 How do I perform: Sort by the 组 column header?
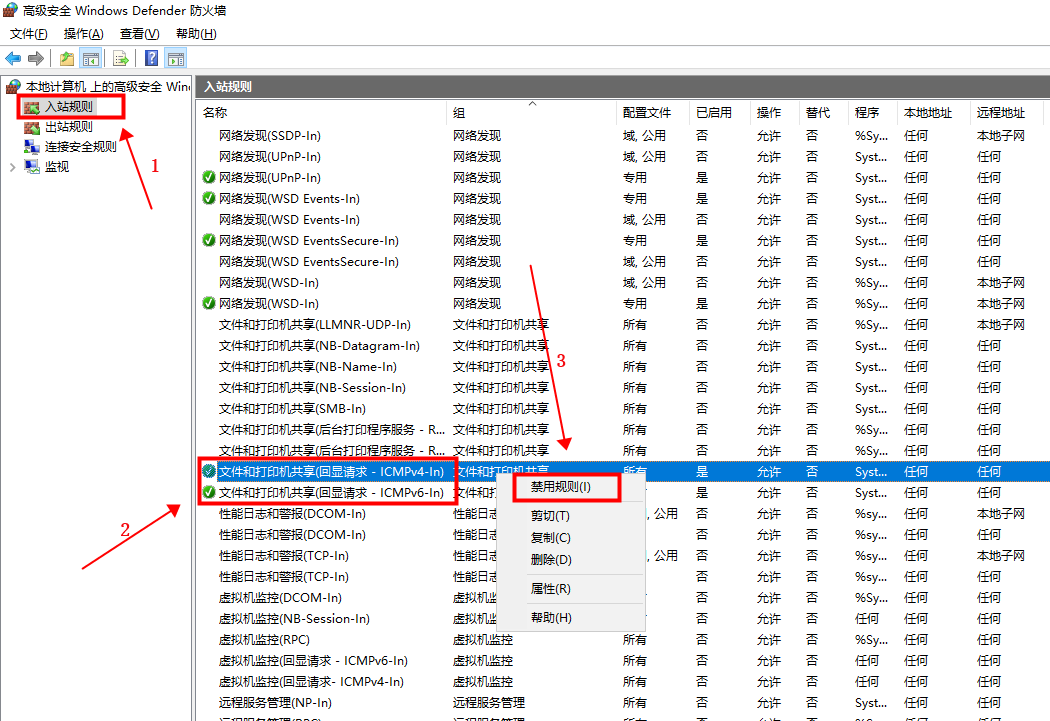459,113
